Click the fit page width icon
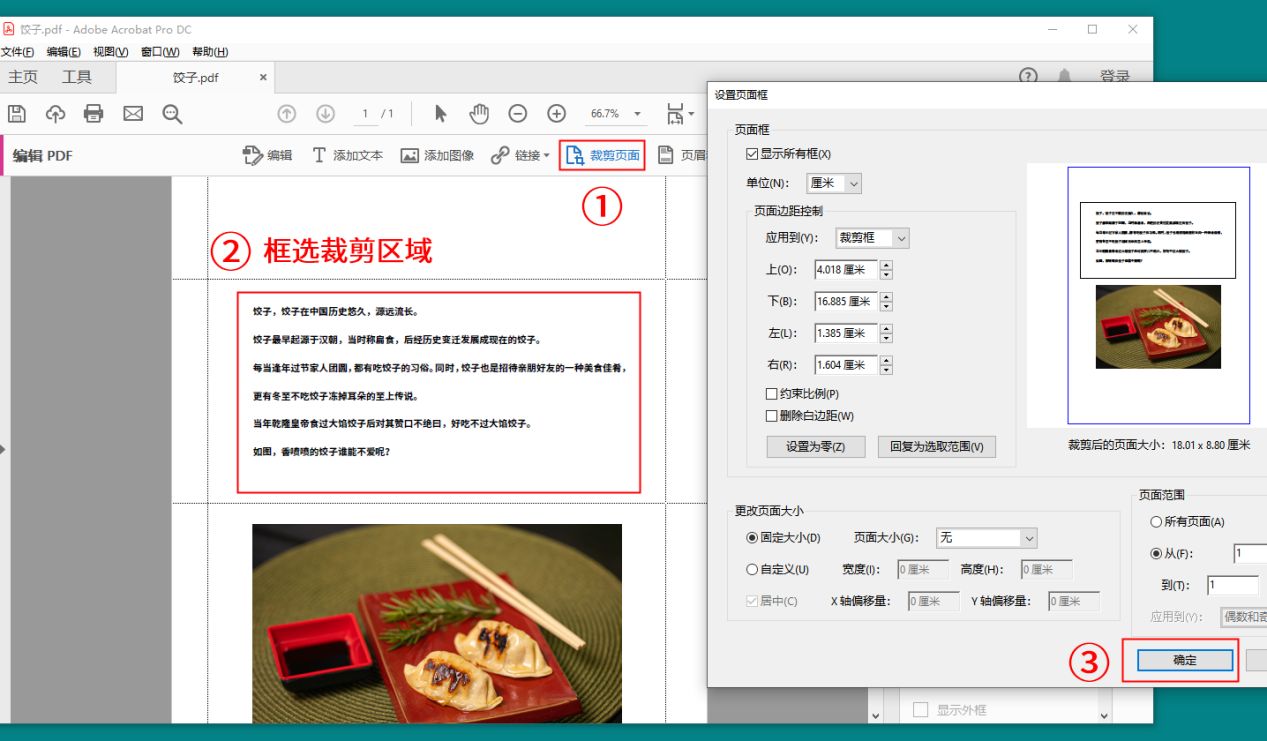Screen dimensions: 1267x741 676,114
